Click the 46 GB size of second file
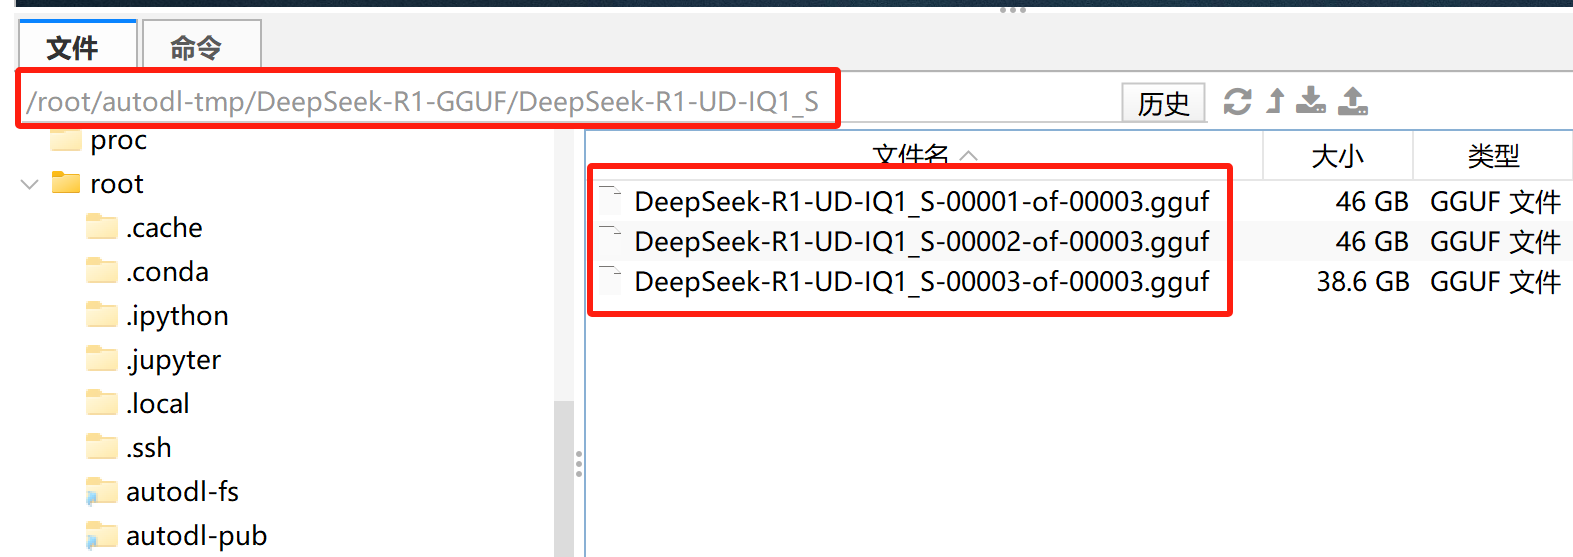Viewport: 1573px width, 557px height. pos(1372,242)
